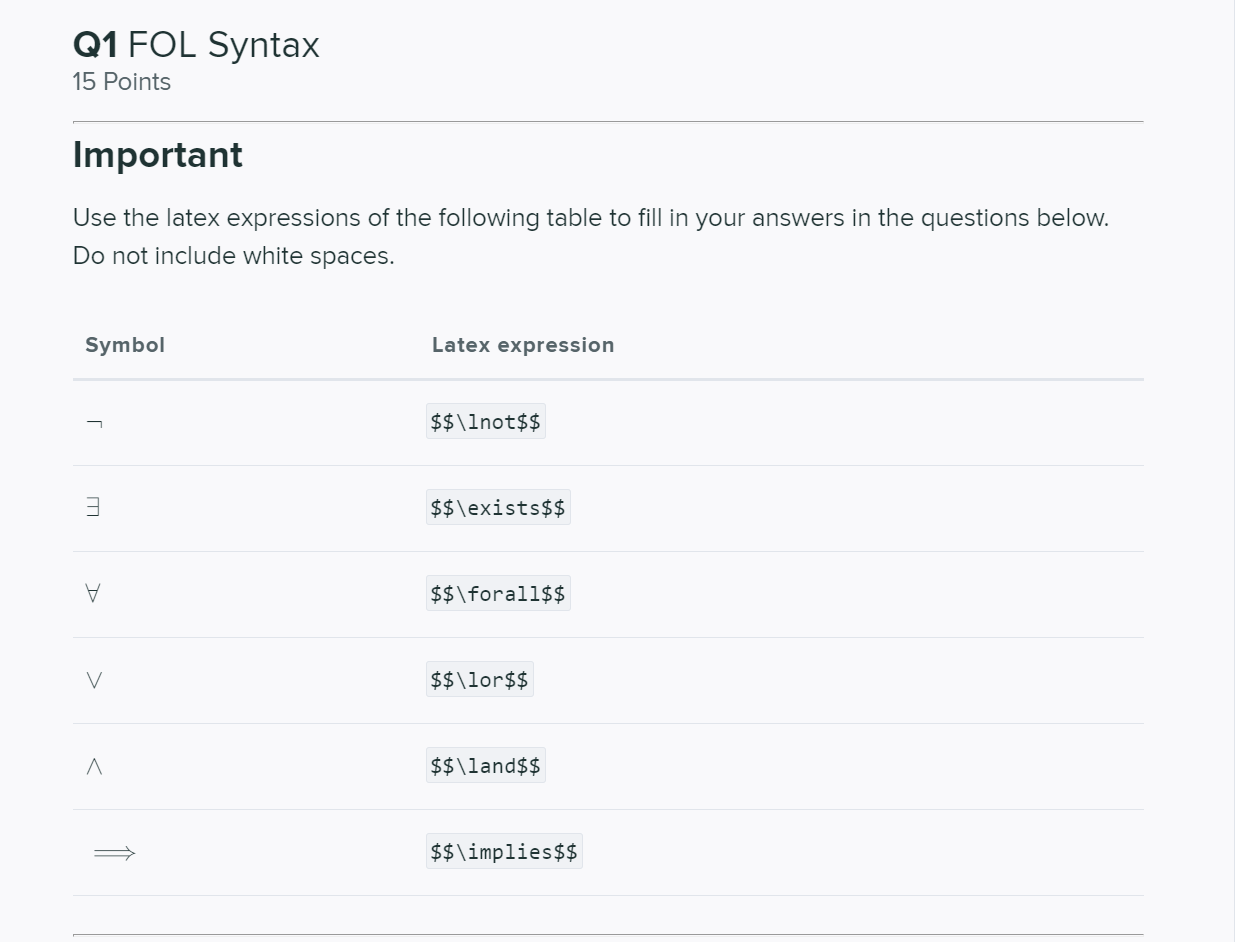Image resolution: width=1238 pixels, height=942 pixels.
Task: Click the Important section heading
Action: (x=156, y=154)
